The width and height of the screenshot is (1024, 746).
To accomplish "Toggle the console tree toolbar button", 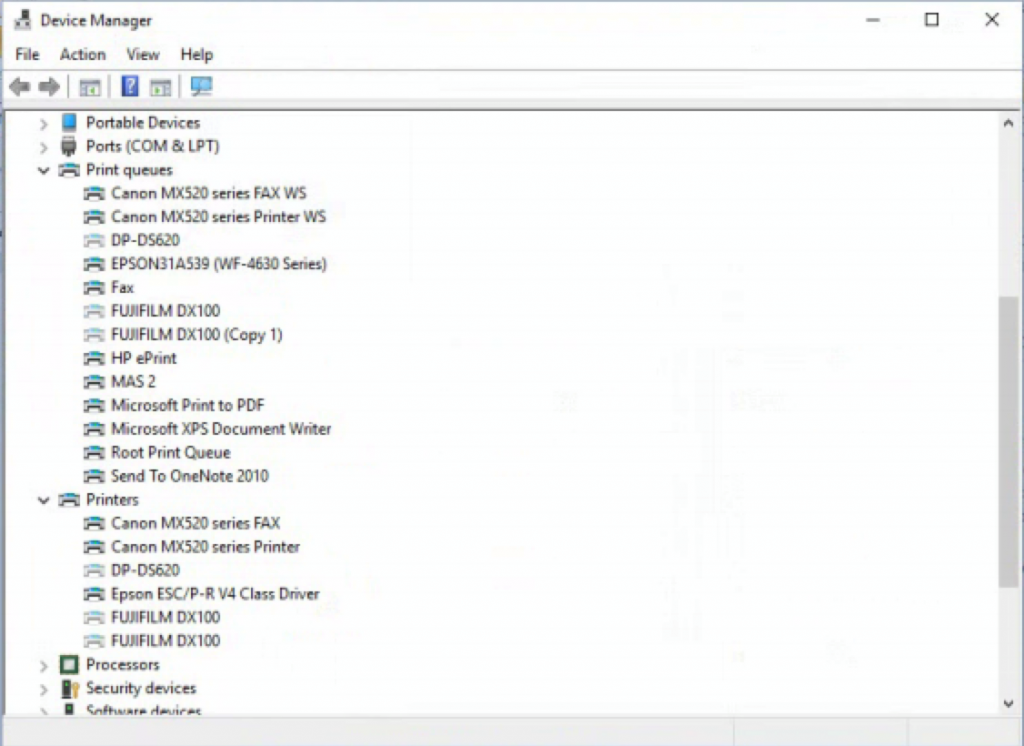I will [89, 86].
